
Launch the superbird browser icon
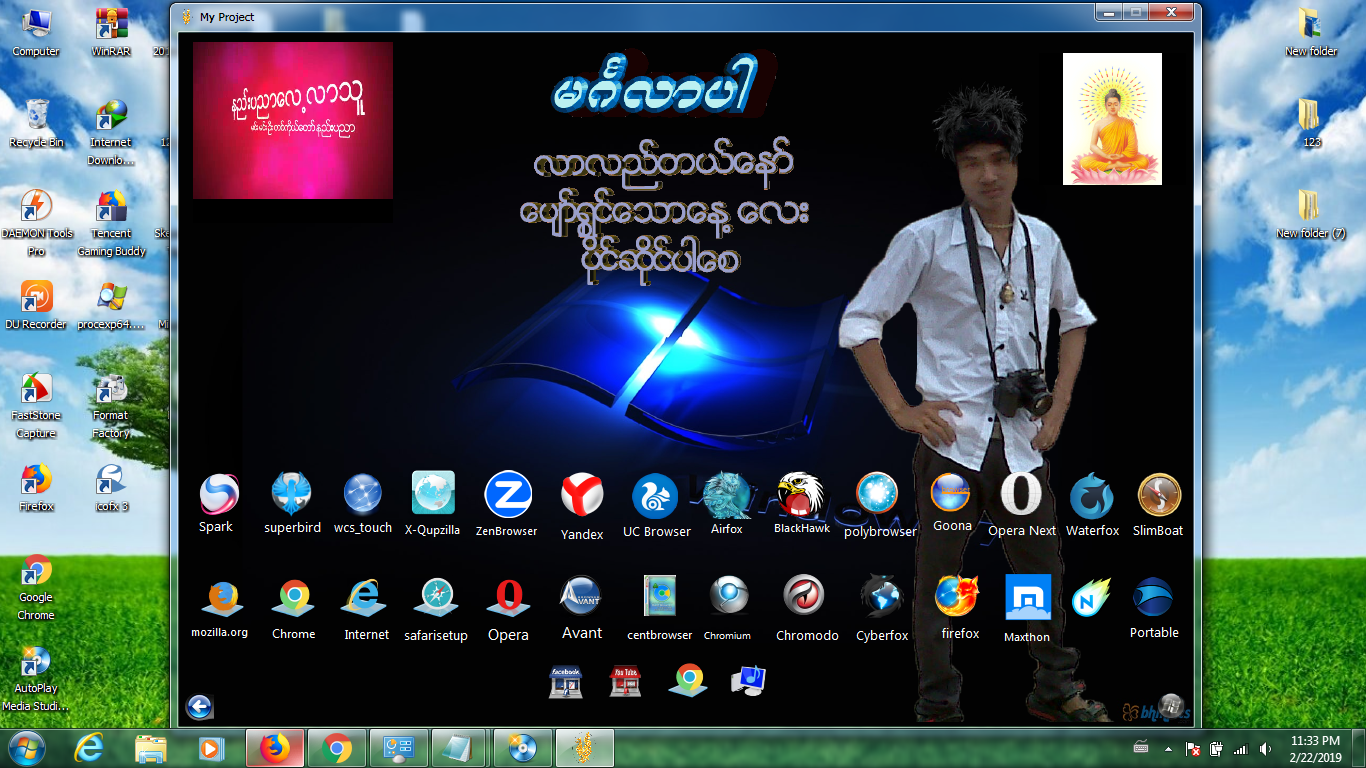point(292,494)
